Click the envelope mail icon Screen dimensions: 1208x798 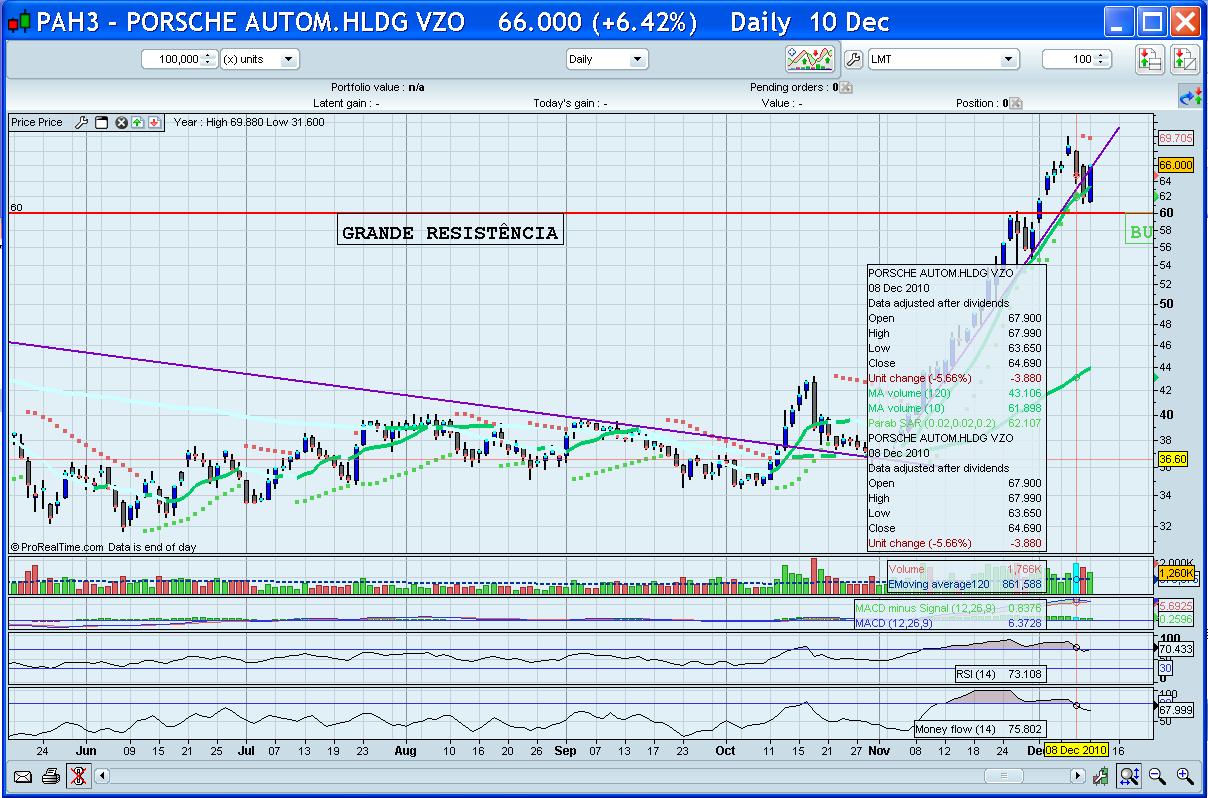click(23, 775)
